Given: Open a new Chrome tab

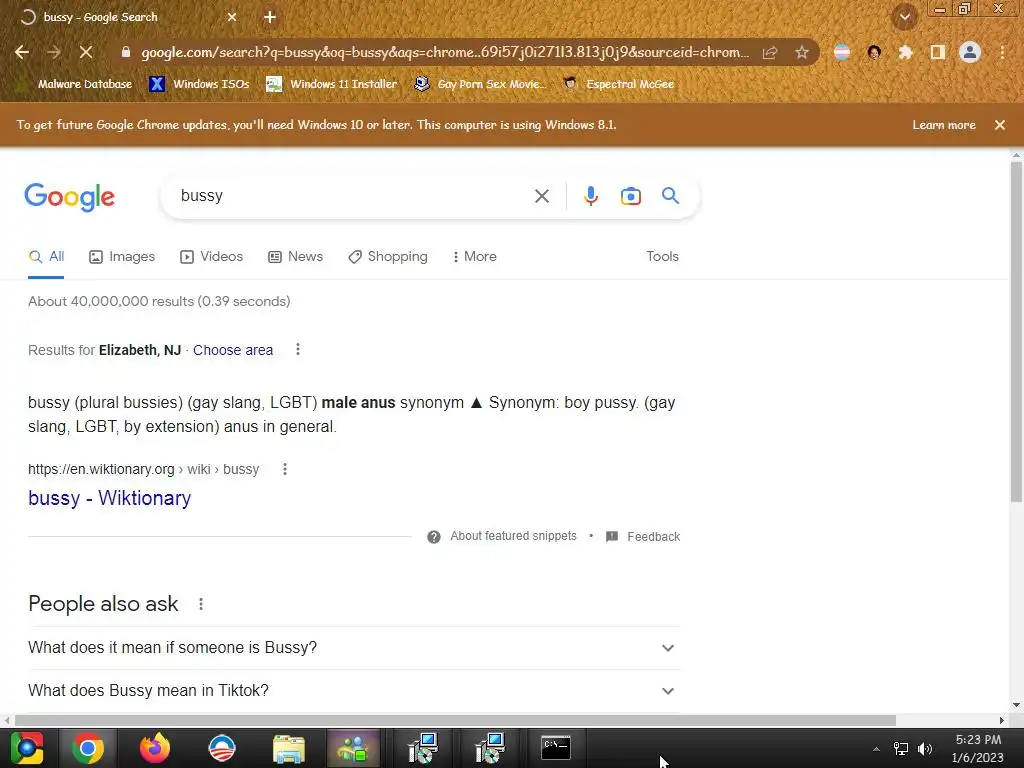Looking at the screenshot, I should click(270, 17).
